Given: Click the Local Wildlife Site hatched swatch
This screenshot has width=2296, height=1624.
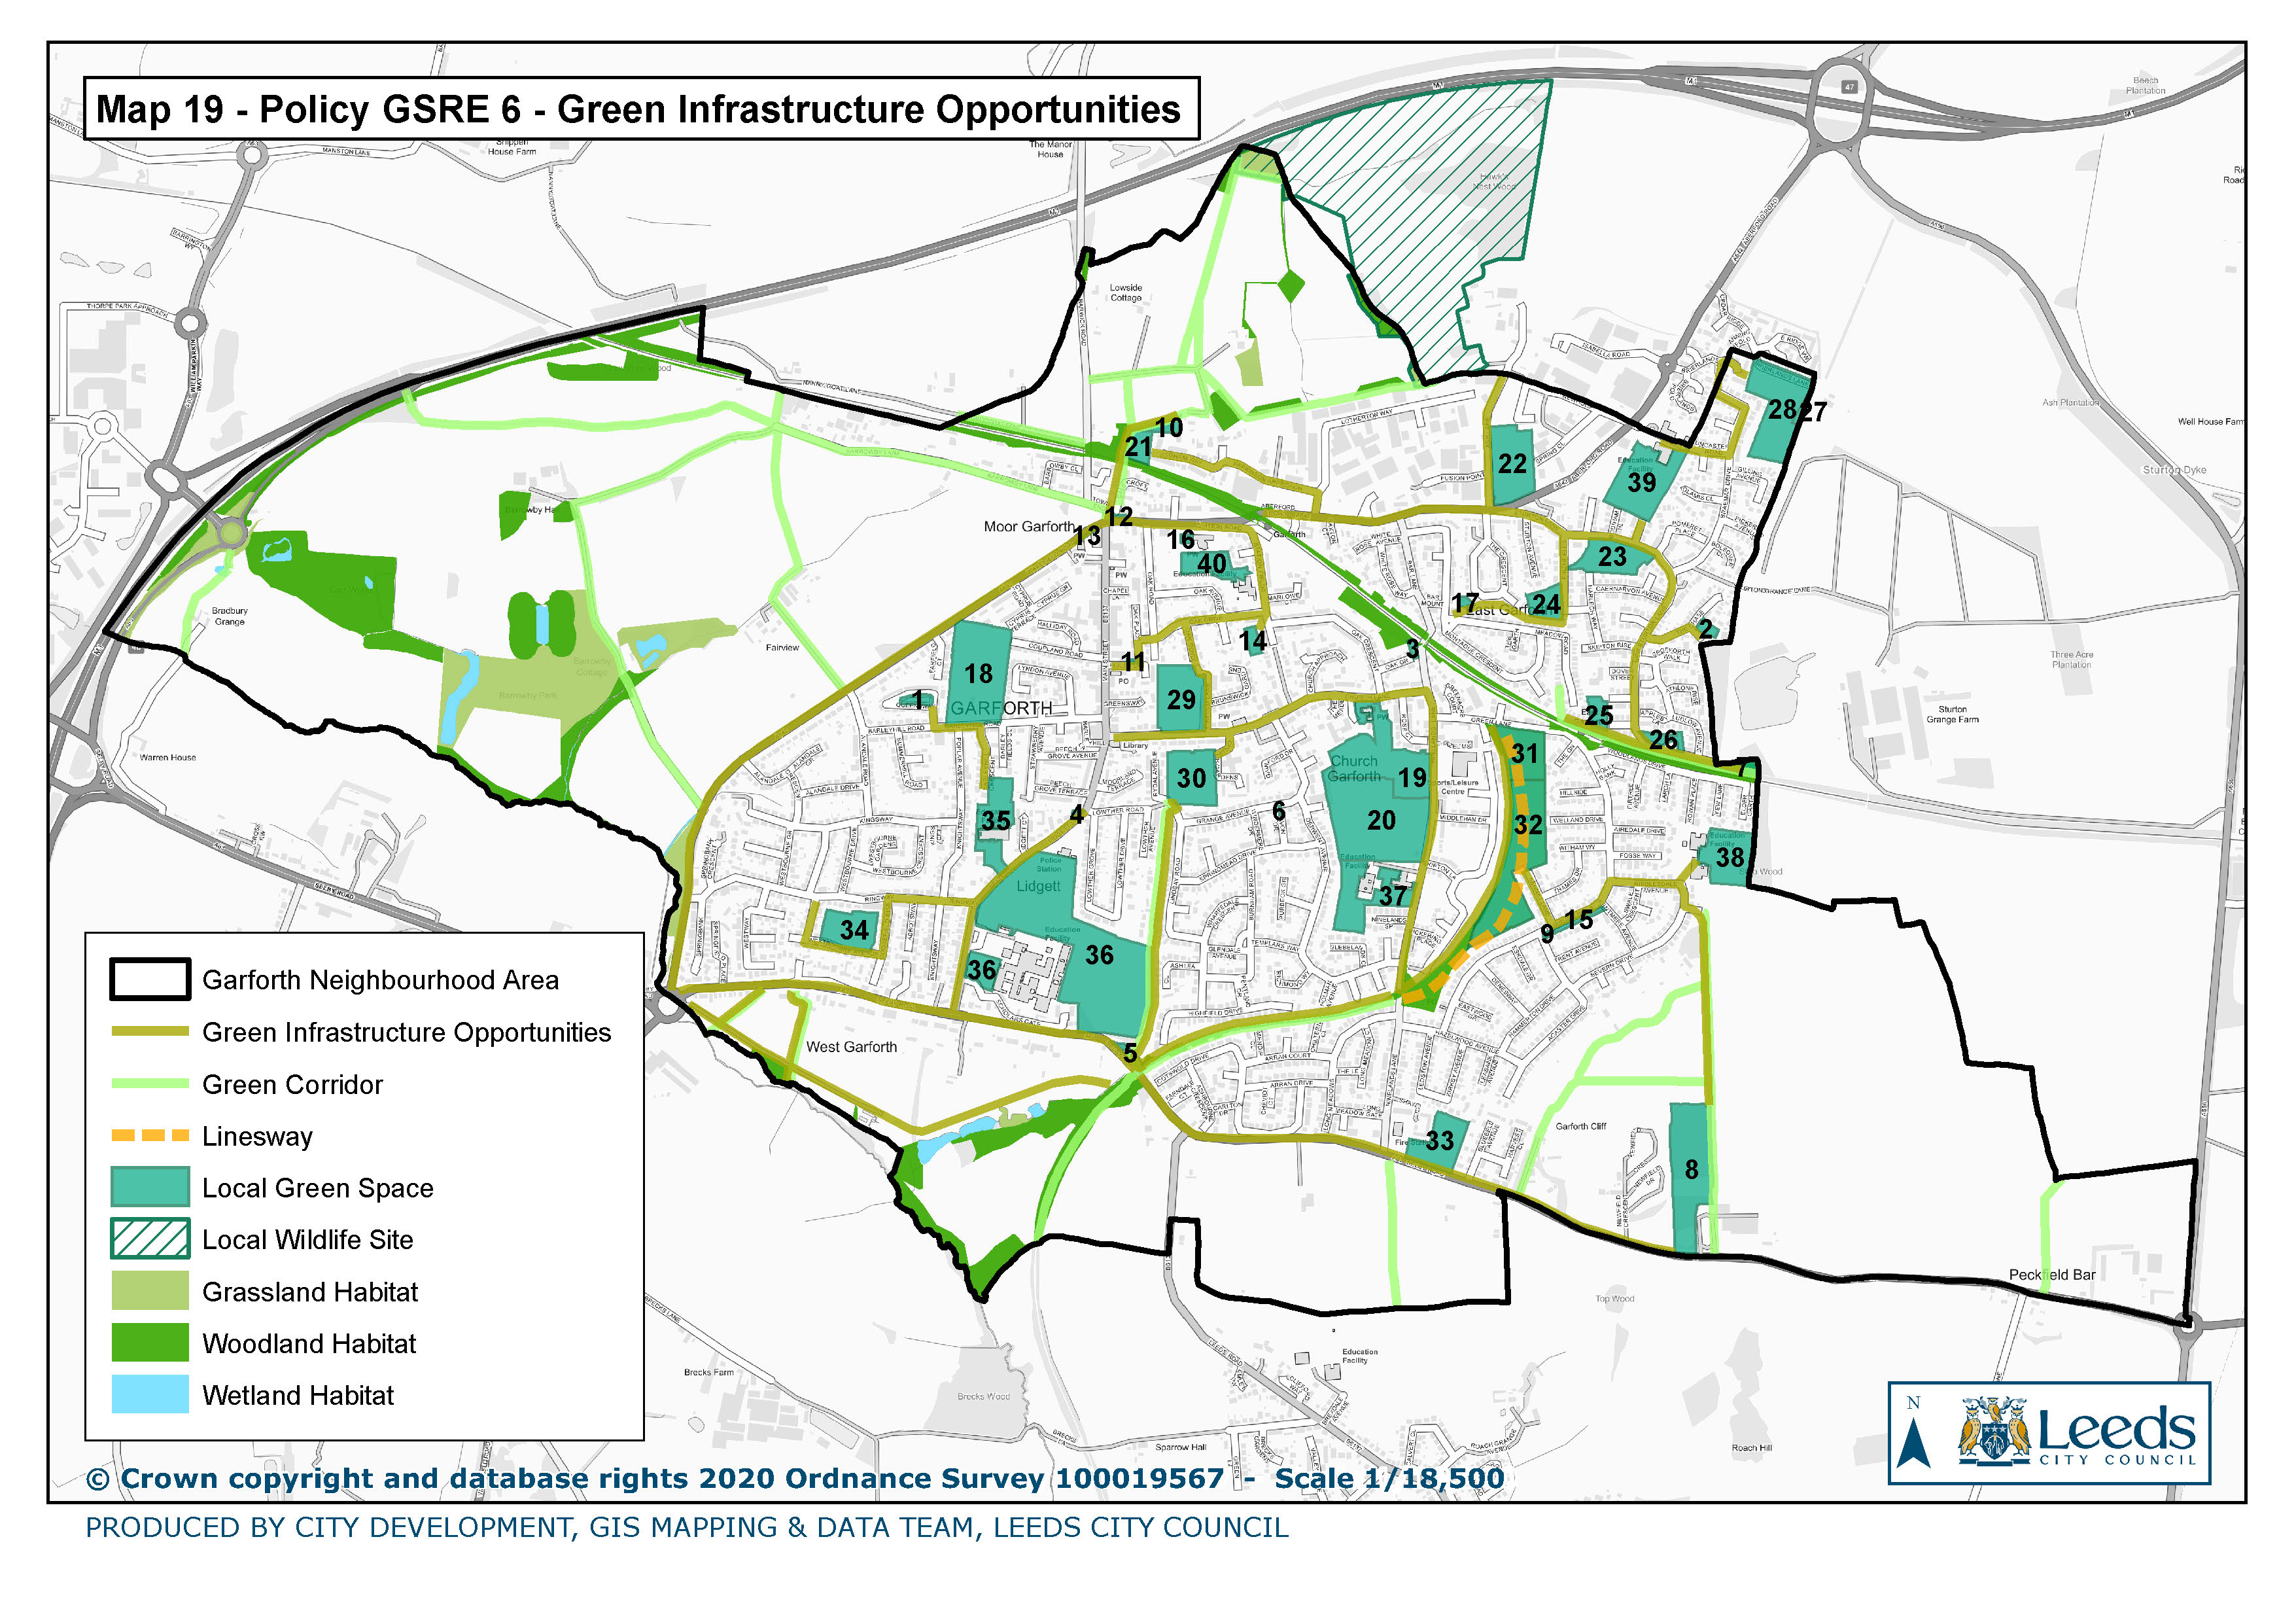Looking at the screenshot, I should (150, 1239).
